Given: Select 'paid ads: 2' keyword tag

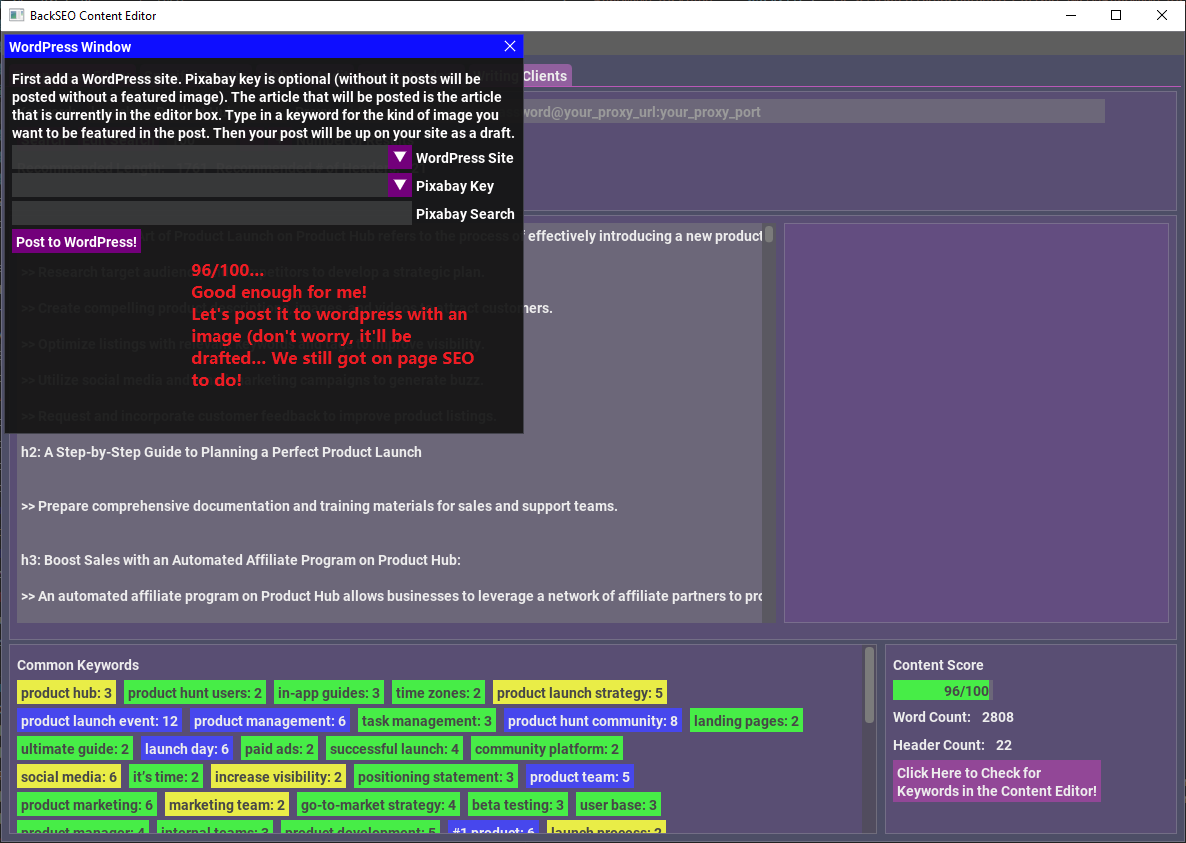Looking at the screenshot, I should pos(280,749).
